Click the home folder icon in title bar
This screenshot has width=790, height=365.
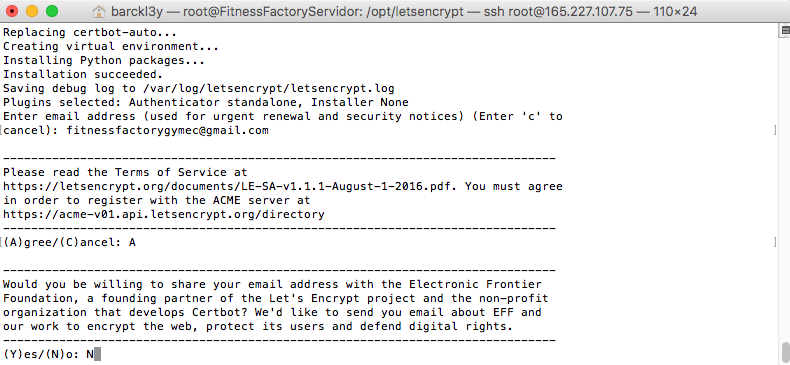99,11
